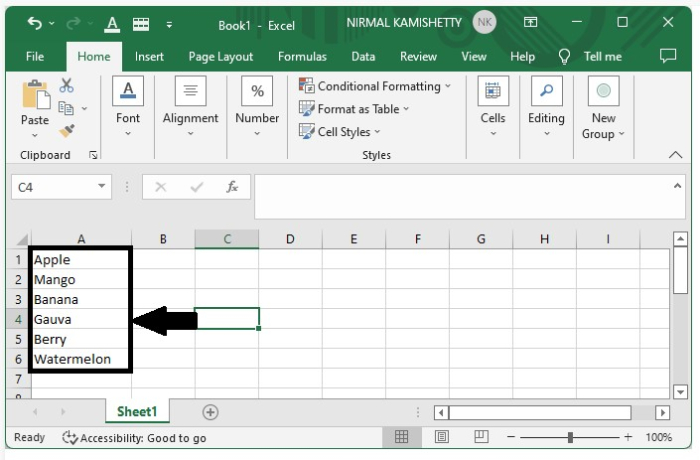Expand the formula bar with the caret
Viewport: 700px width, 460px height.
677,186
